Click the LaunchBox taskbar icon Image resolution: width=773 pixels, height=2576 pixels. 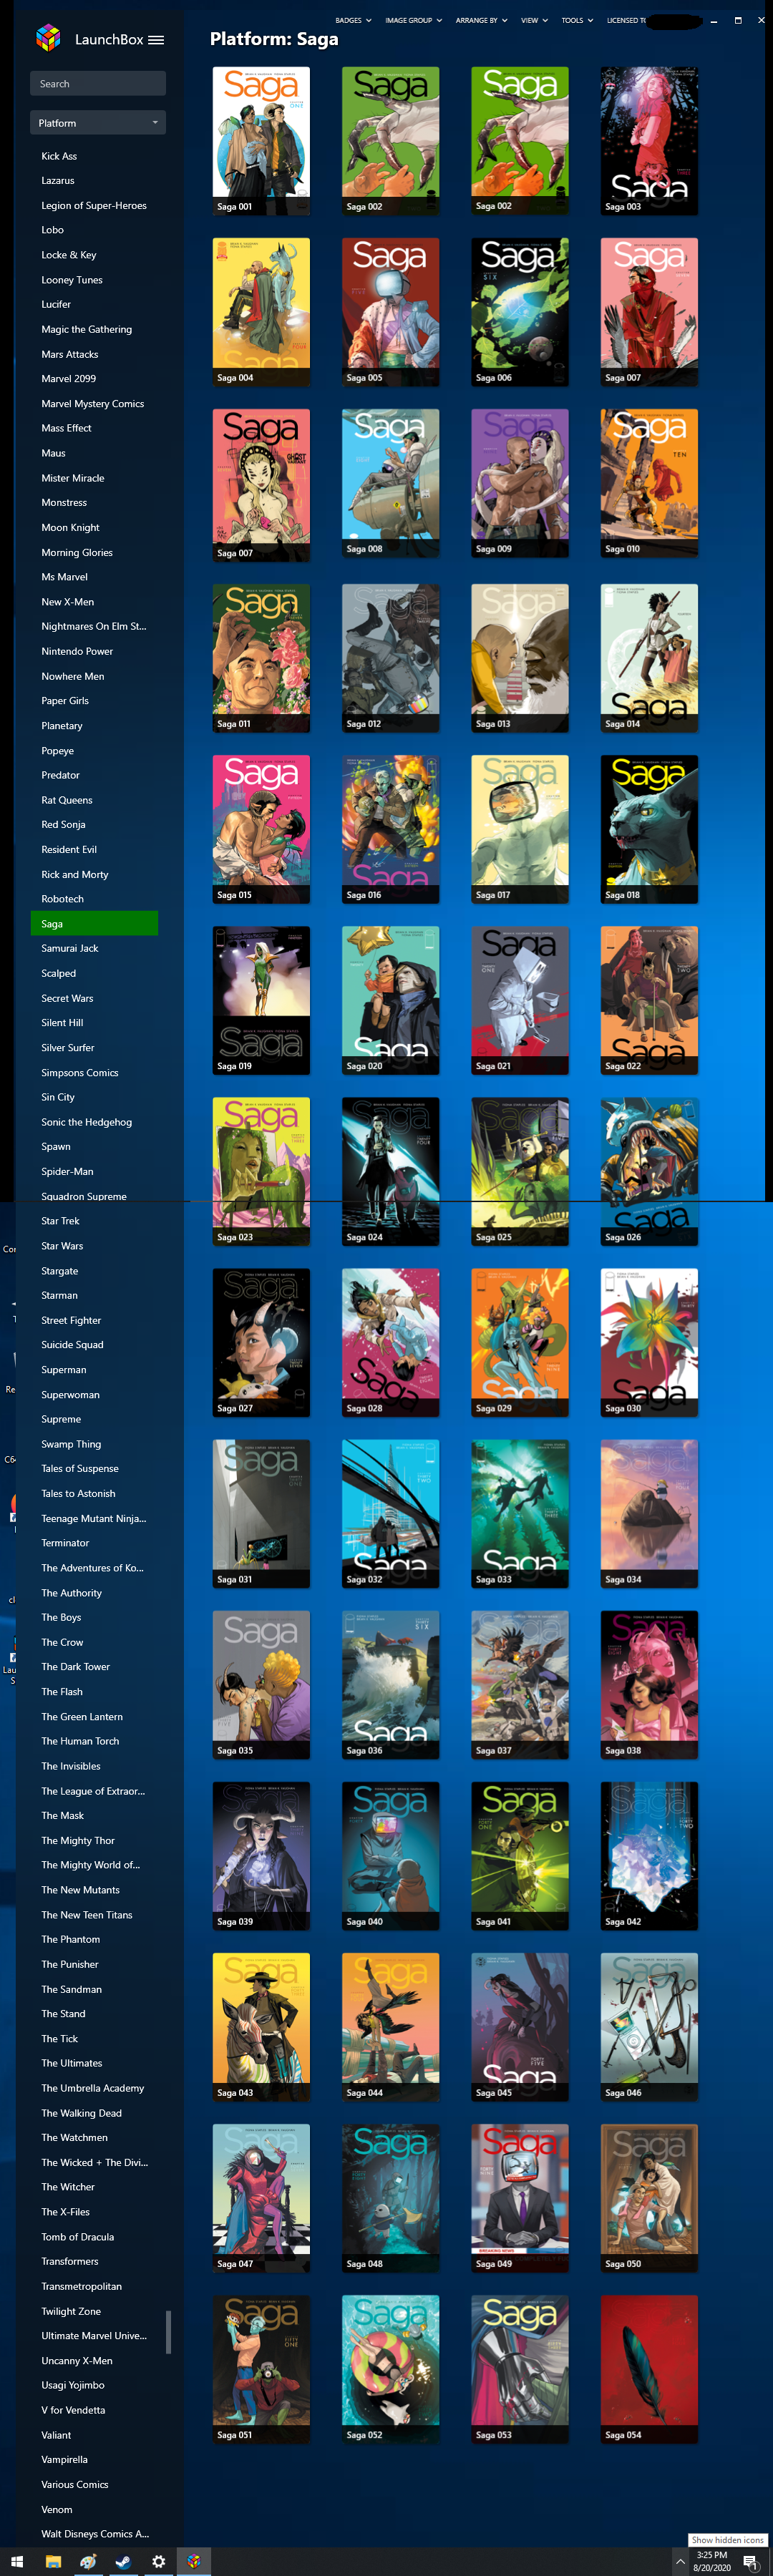tap(193, 2561)
